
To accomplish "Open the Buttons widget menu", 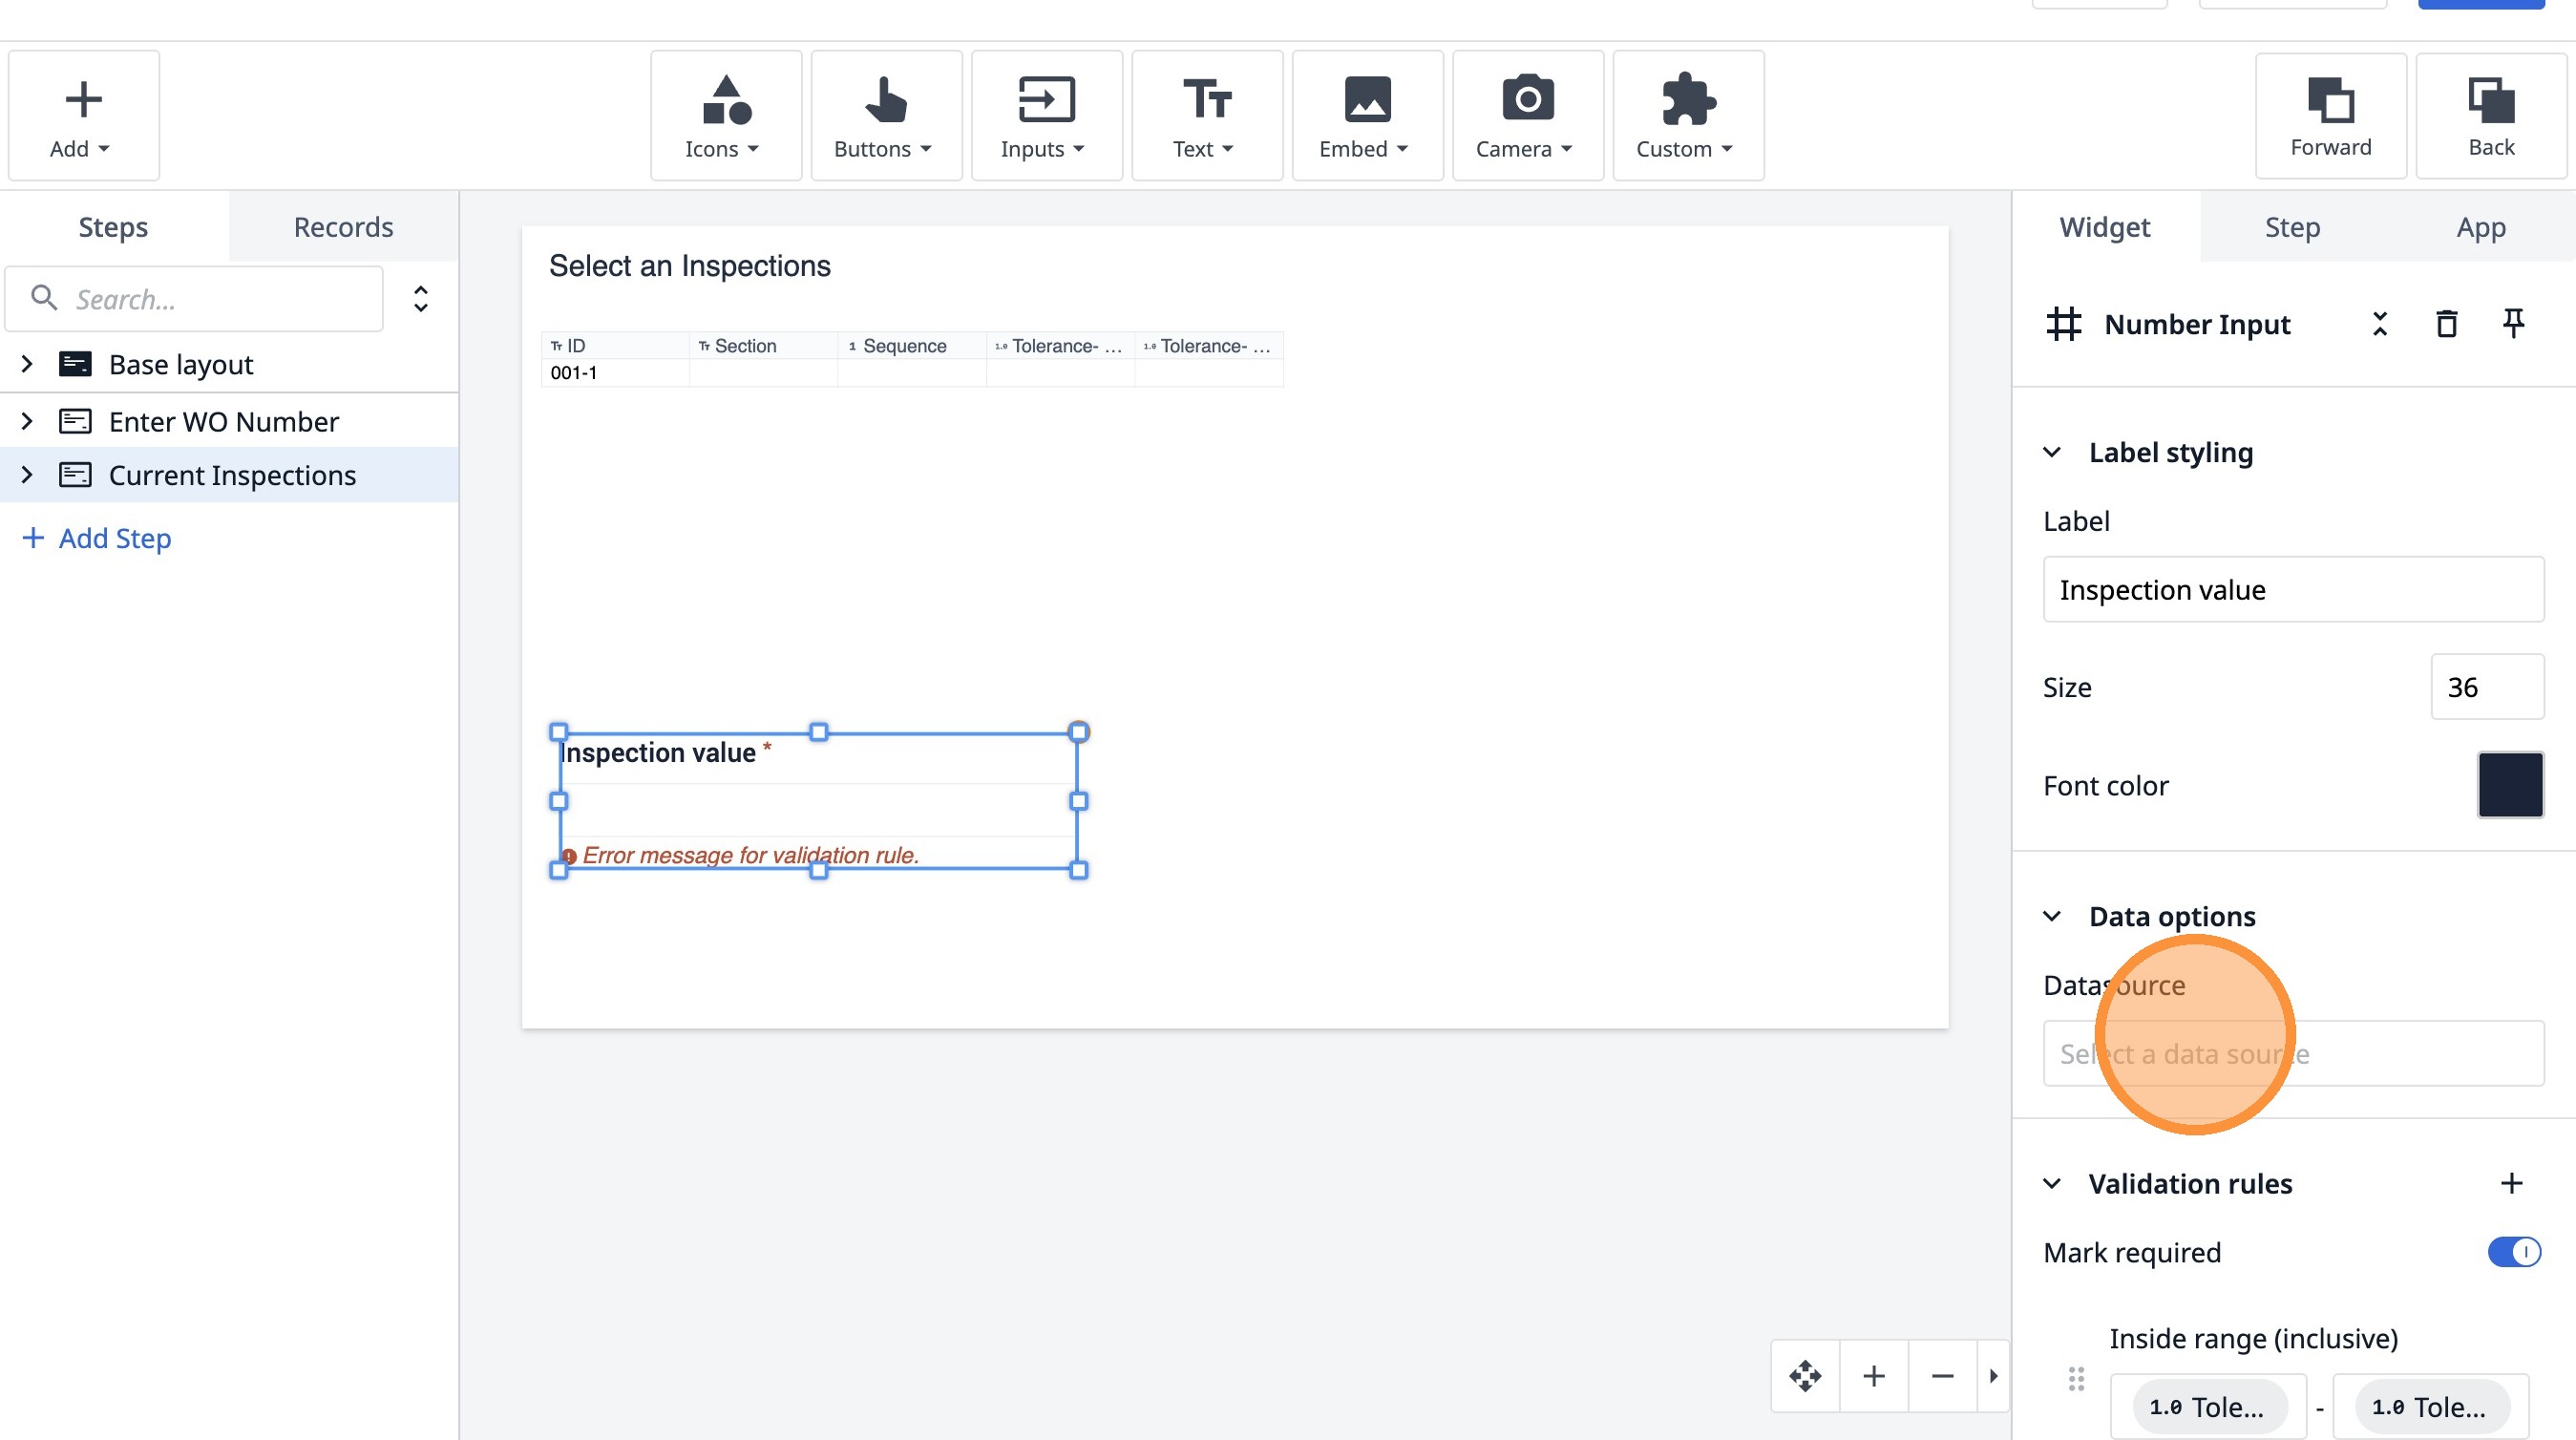I will click(885, 116).
